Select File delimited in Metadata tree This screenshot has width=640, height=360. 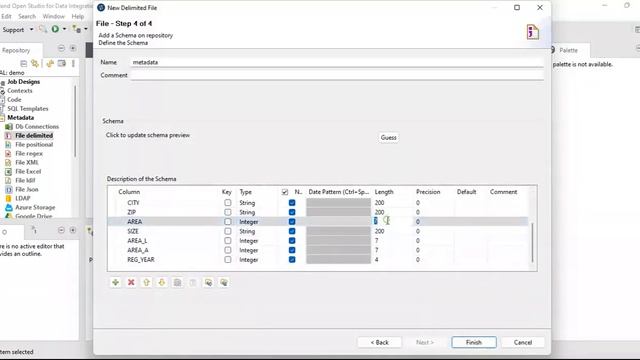click(34, 136)
